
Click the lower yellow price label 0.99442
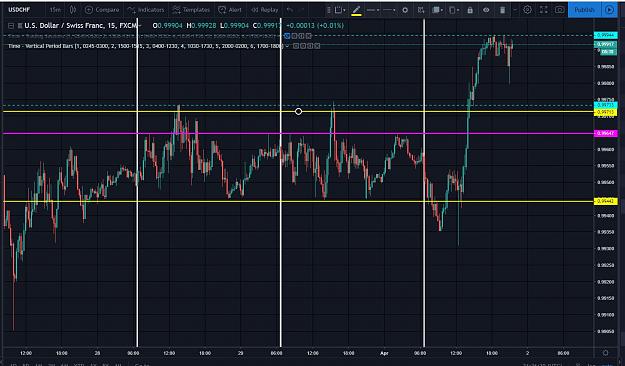(605, 201)
